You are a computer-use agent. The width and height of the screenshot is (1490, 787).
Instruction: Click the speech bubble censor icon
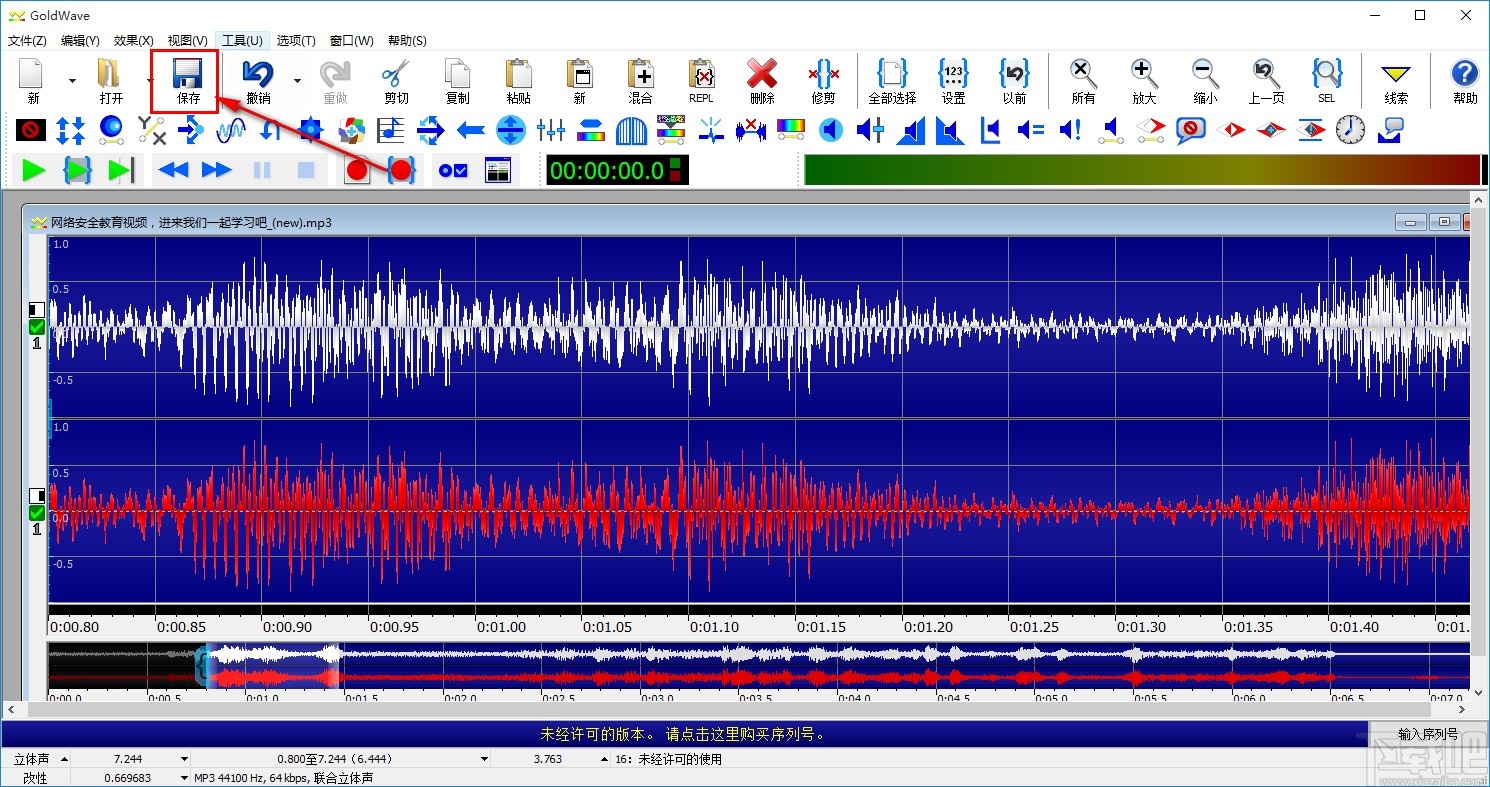(1191, 130)
